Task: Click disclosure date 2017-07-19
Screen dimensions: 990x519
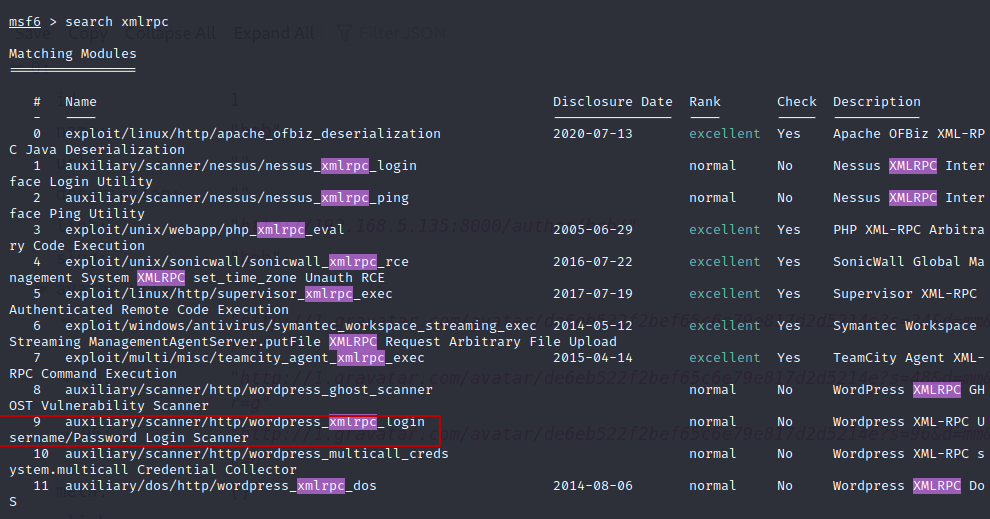Action: pos(593,294)
